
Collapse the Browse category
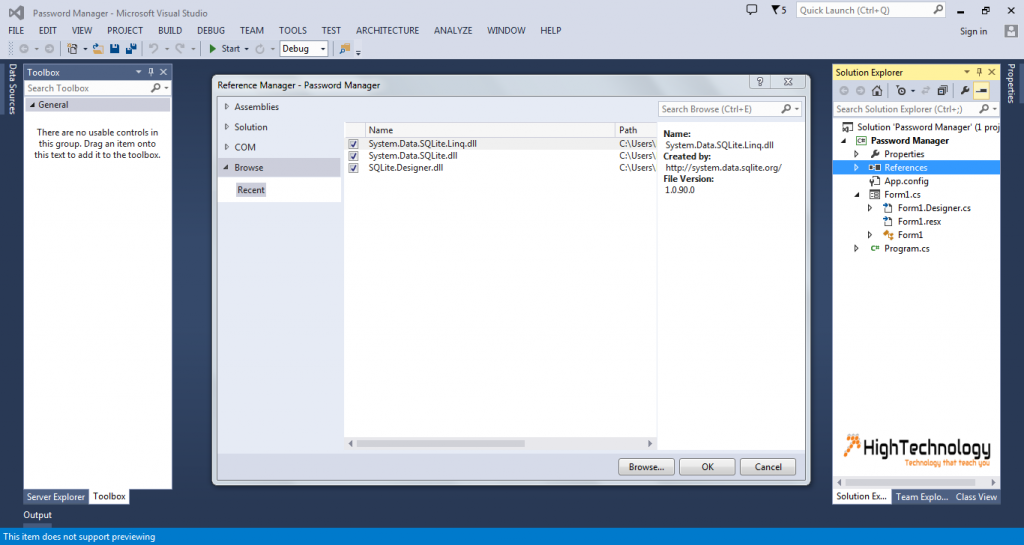tap(227, 167)
